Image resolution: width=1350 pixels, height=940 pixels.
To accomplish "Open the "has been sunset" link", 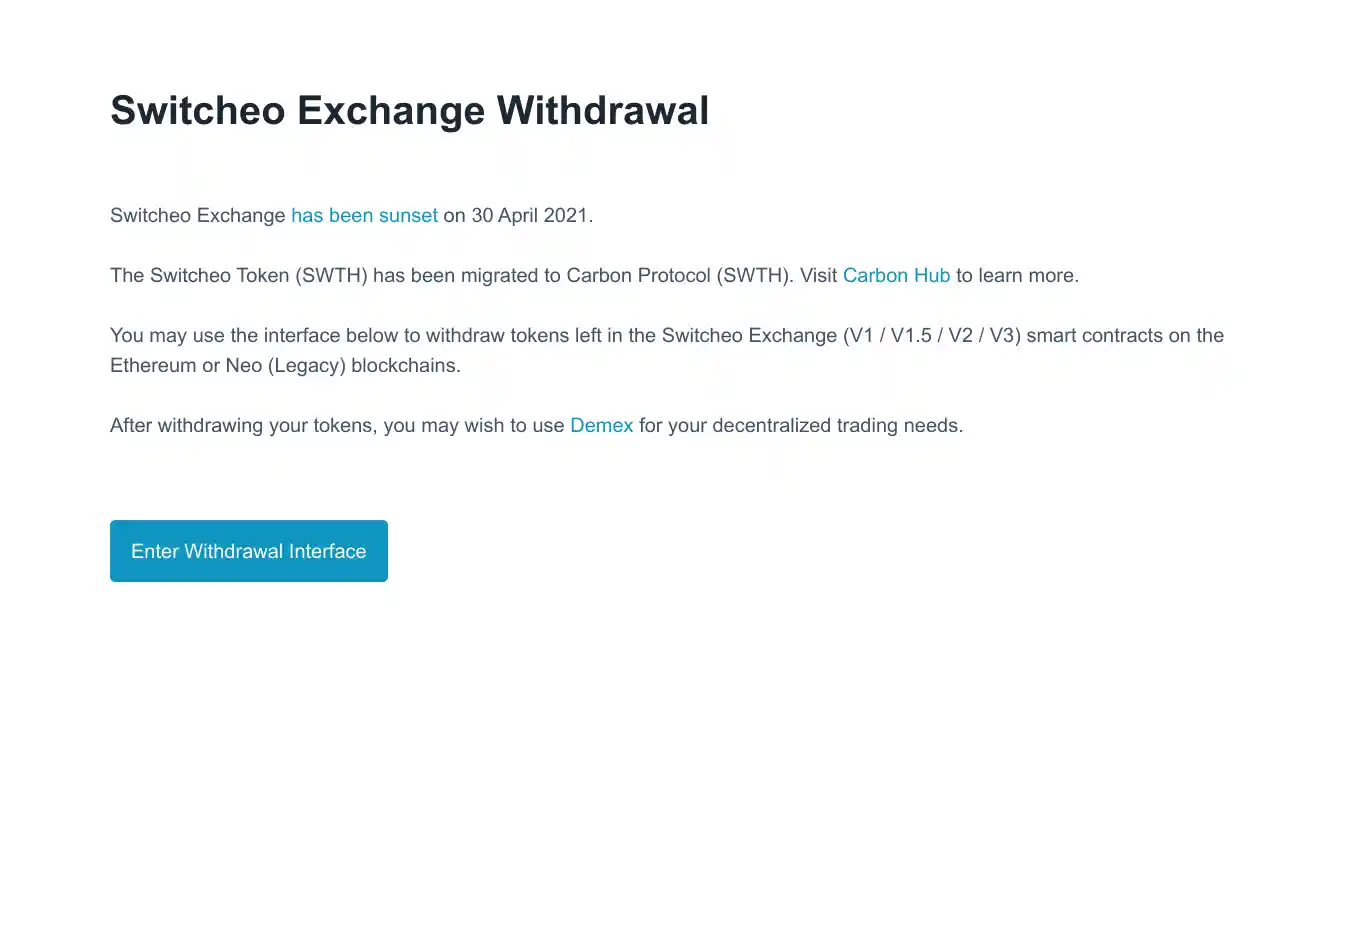I will pos(364,215).
